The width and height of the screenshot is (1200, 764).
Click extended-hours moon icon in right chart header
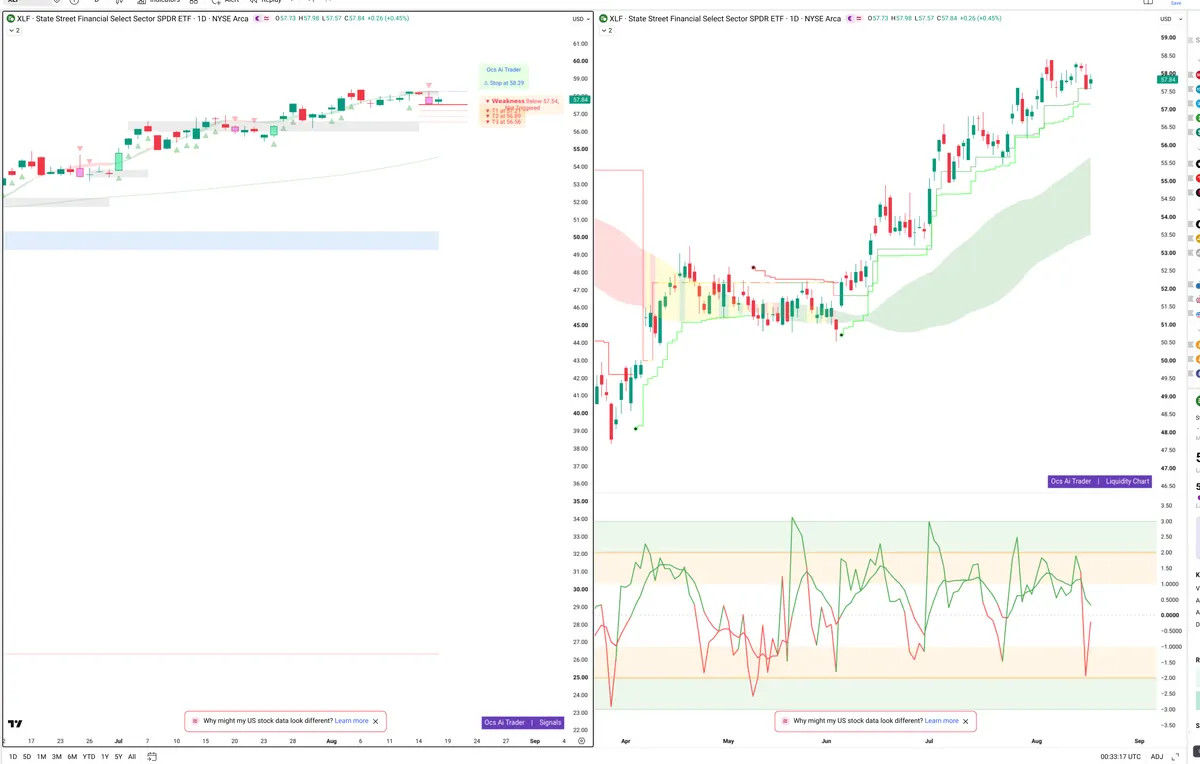click(851, 19)
